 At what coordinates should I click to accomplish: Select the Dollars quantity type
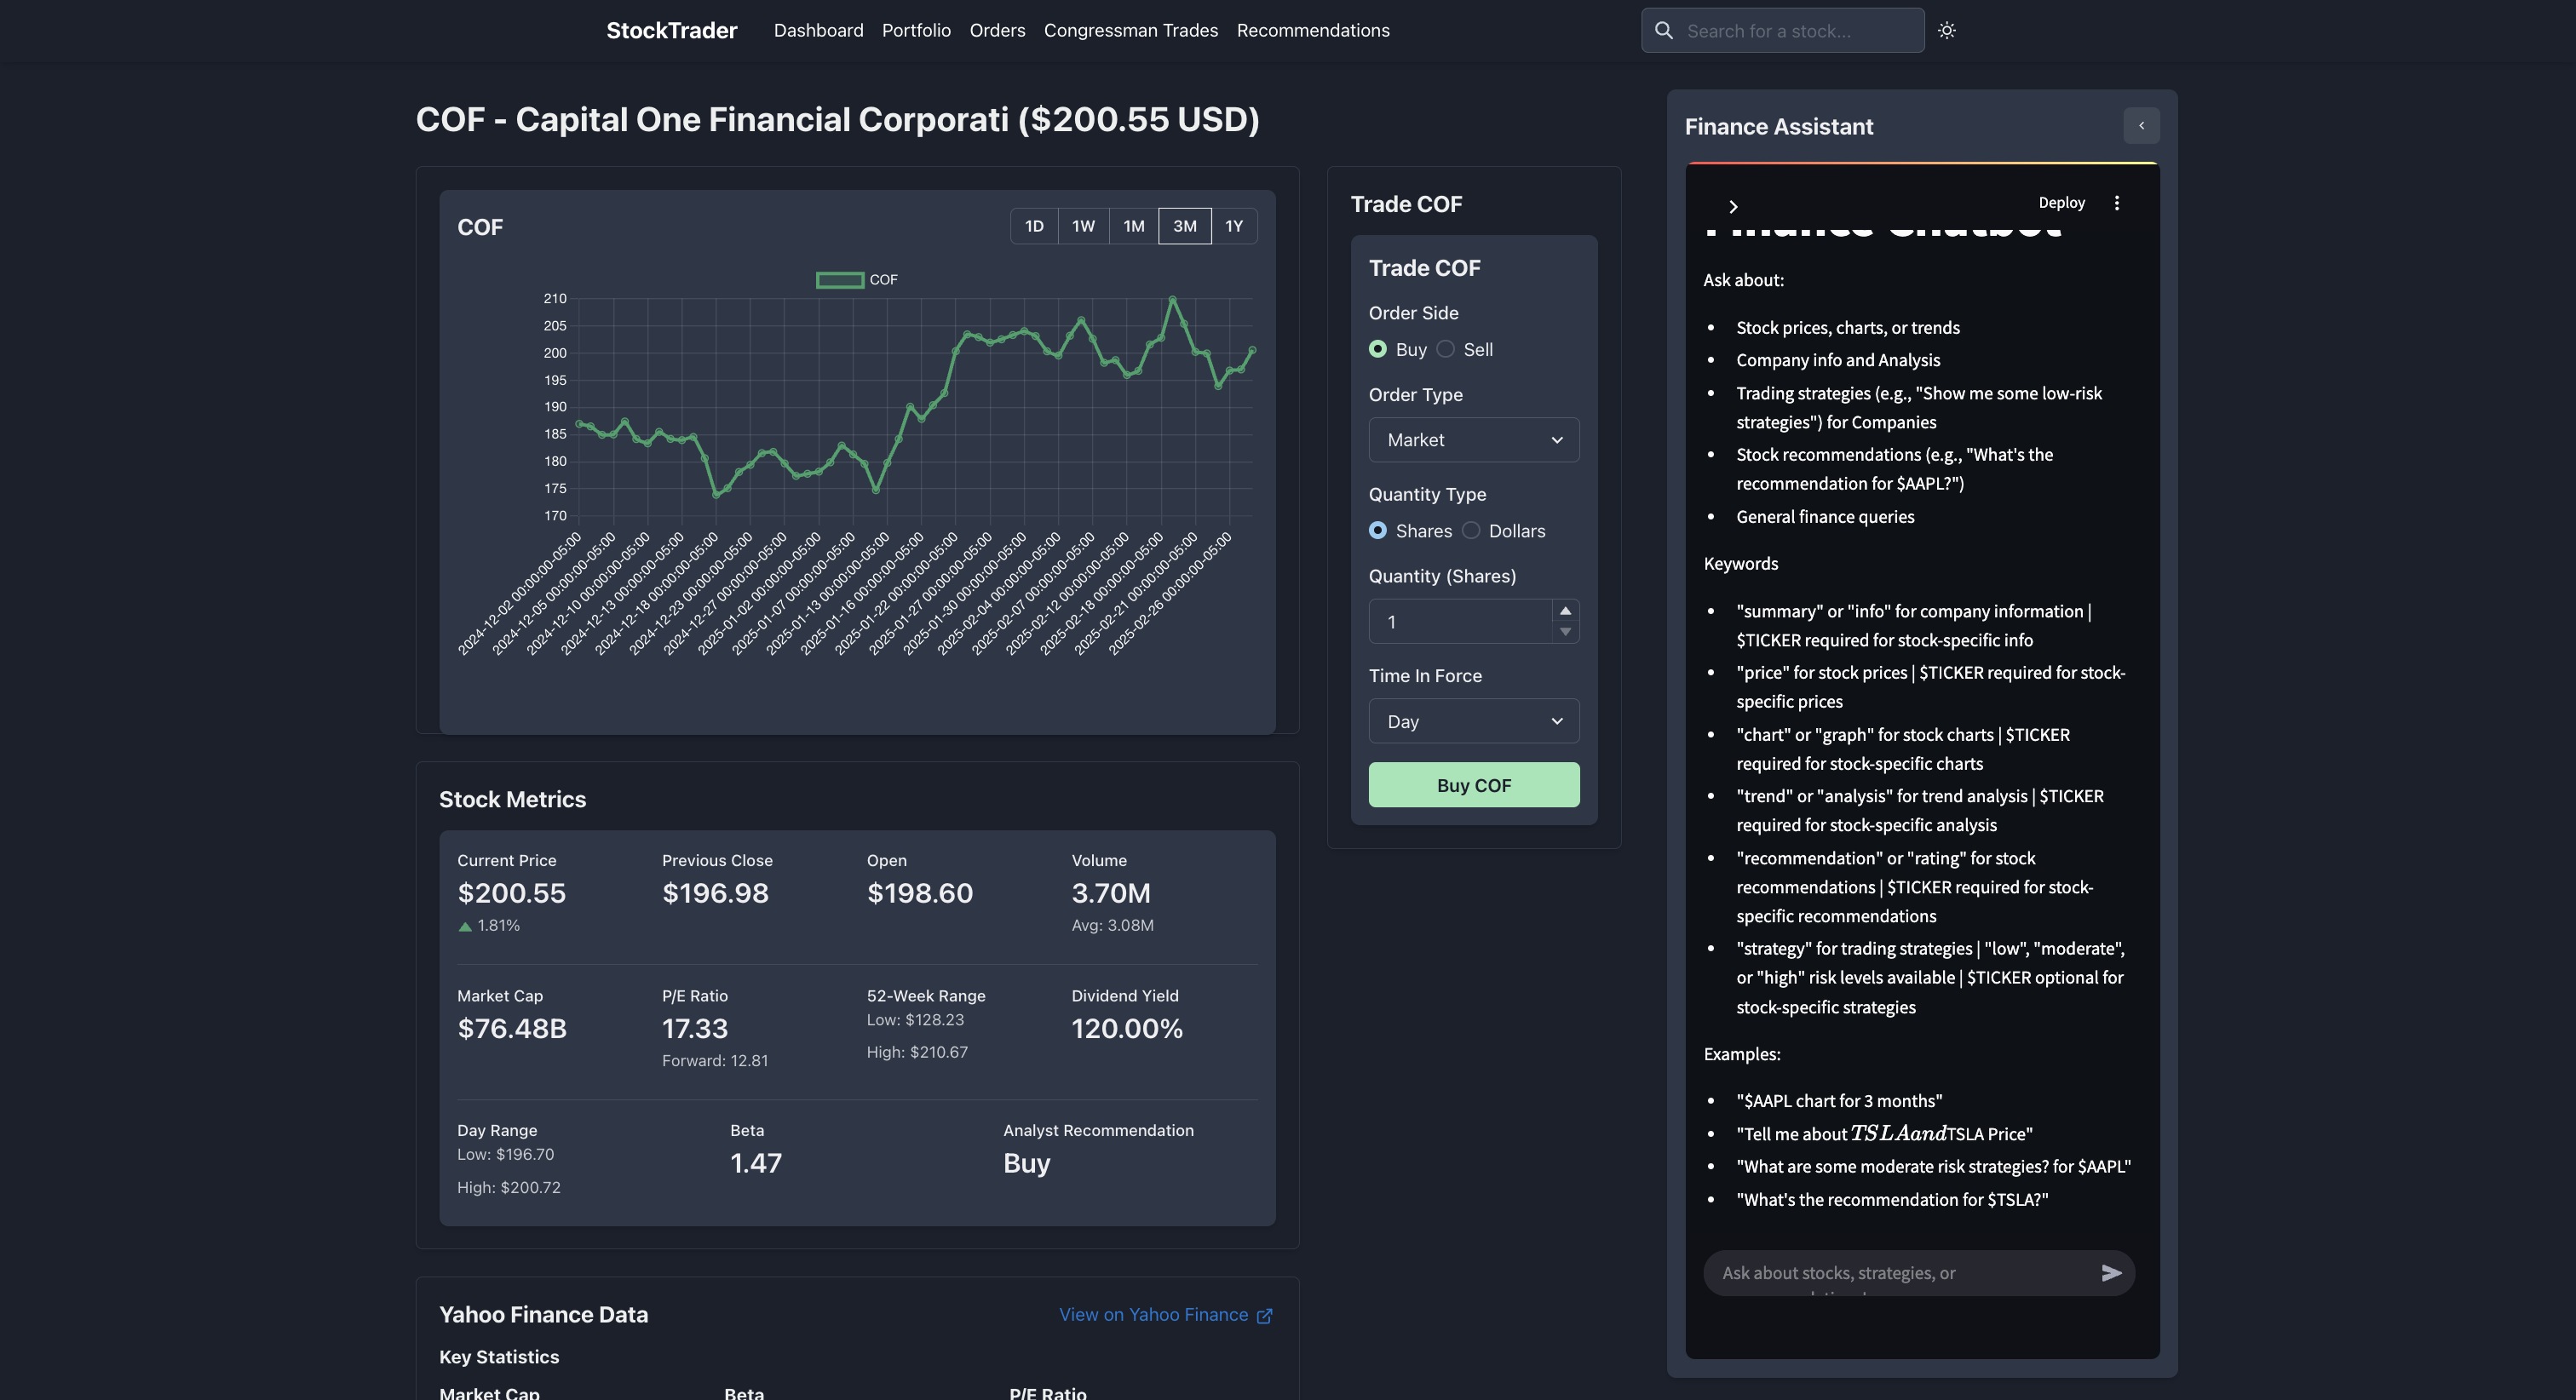[1471, 531]
